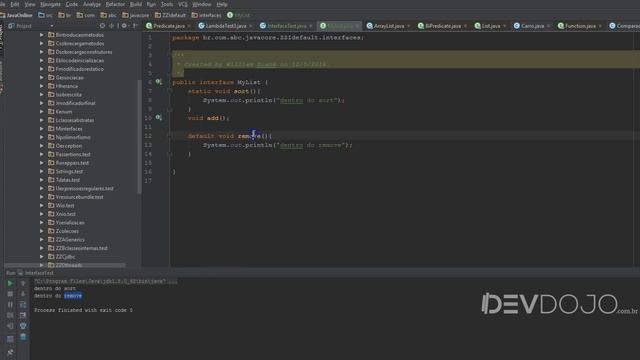Click the layout icon in Run panel

[10, 339]
